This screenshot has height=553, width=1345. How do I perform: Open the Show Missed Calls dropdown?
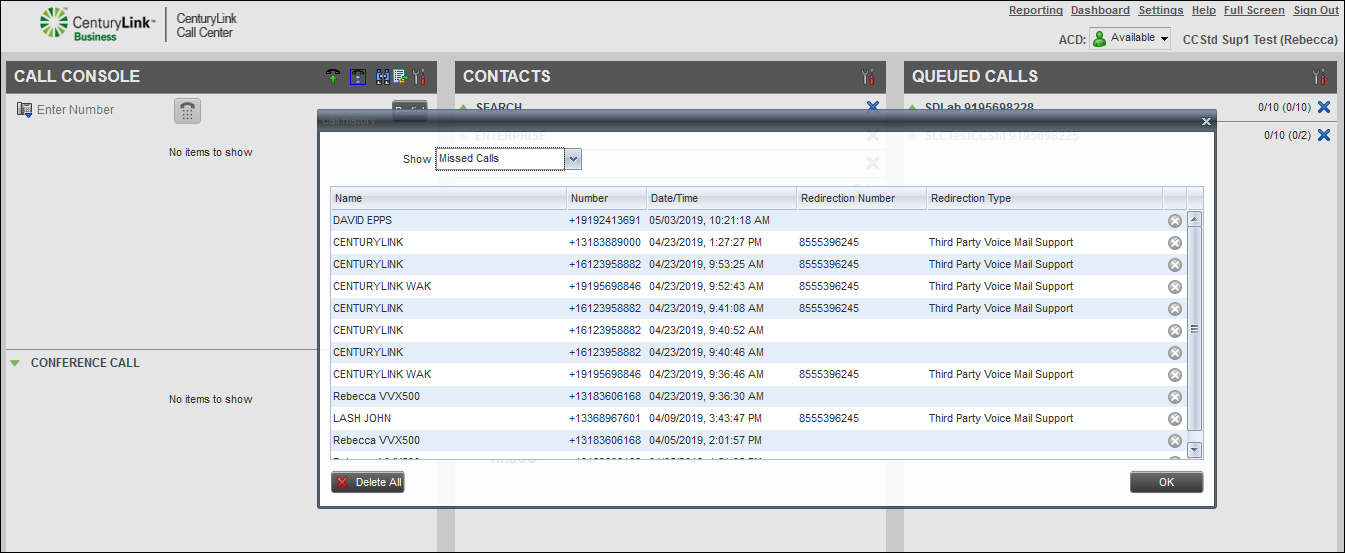click(x=573, y=159)
